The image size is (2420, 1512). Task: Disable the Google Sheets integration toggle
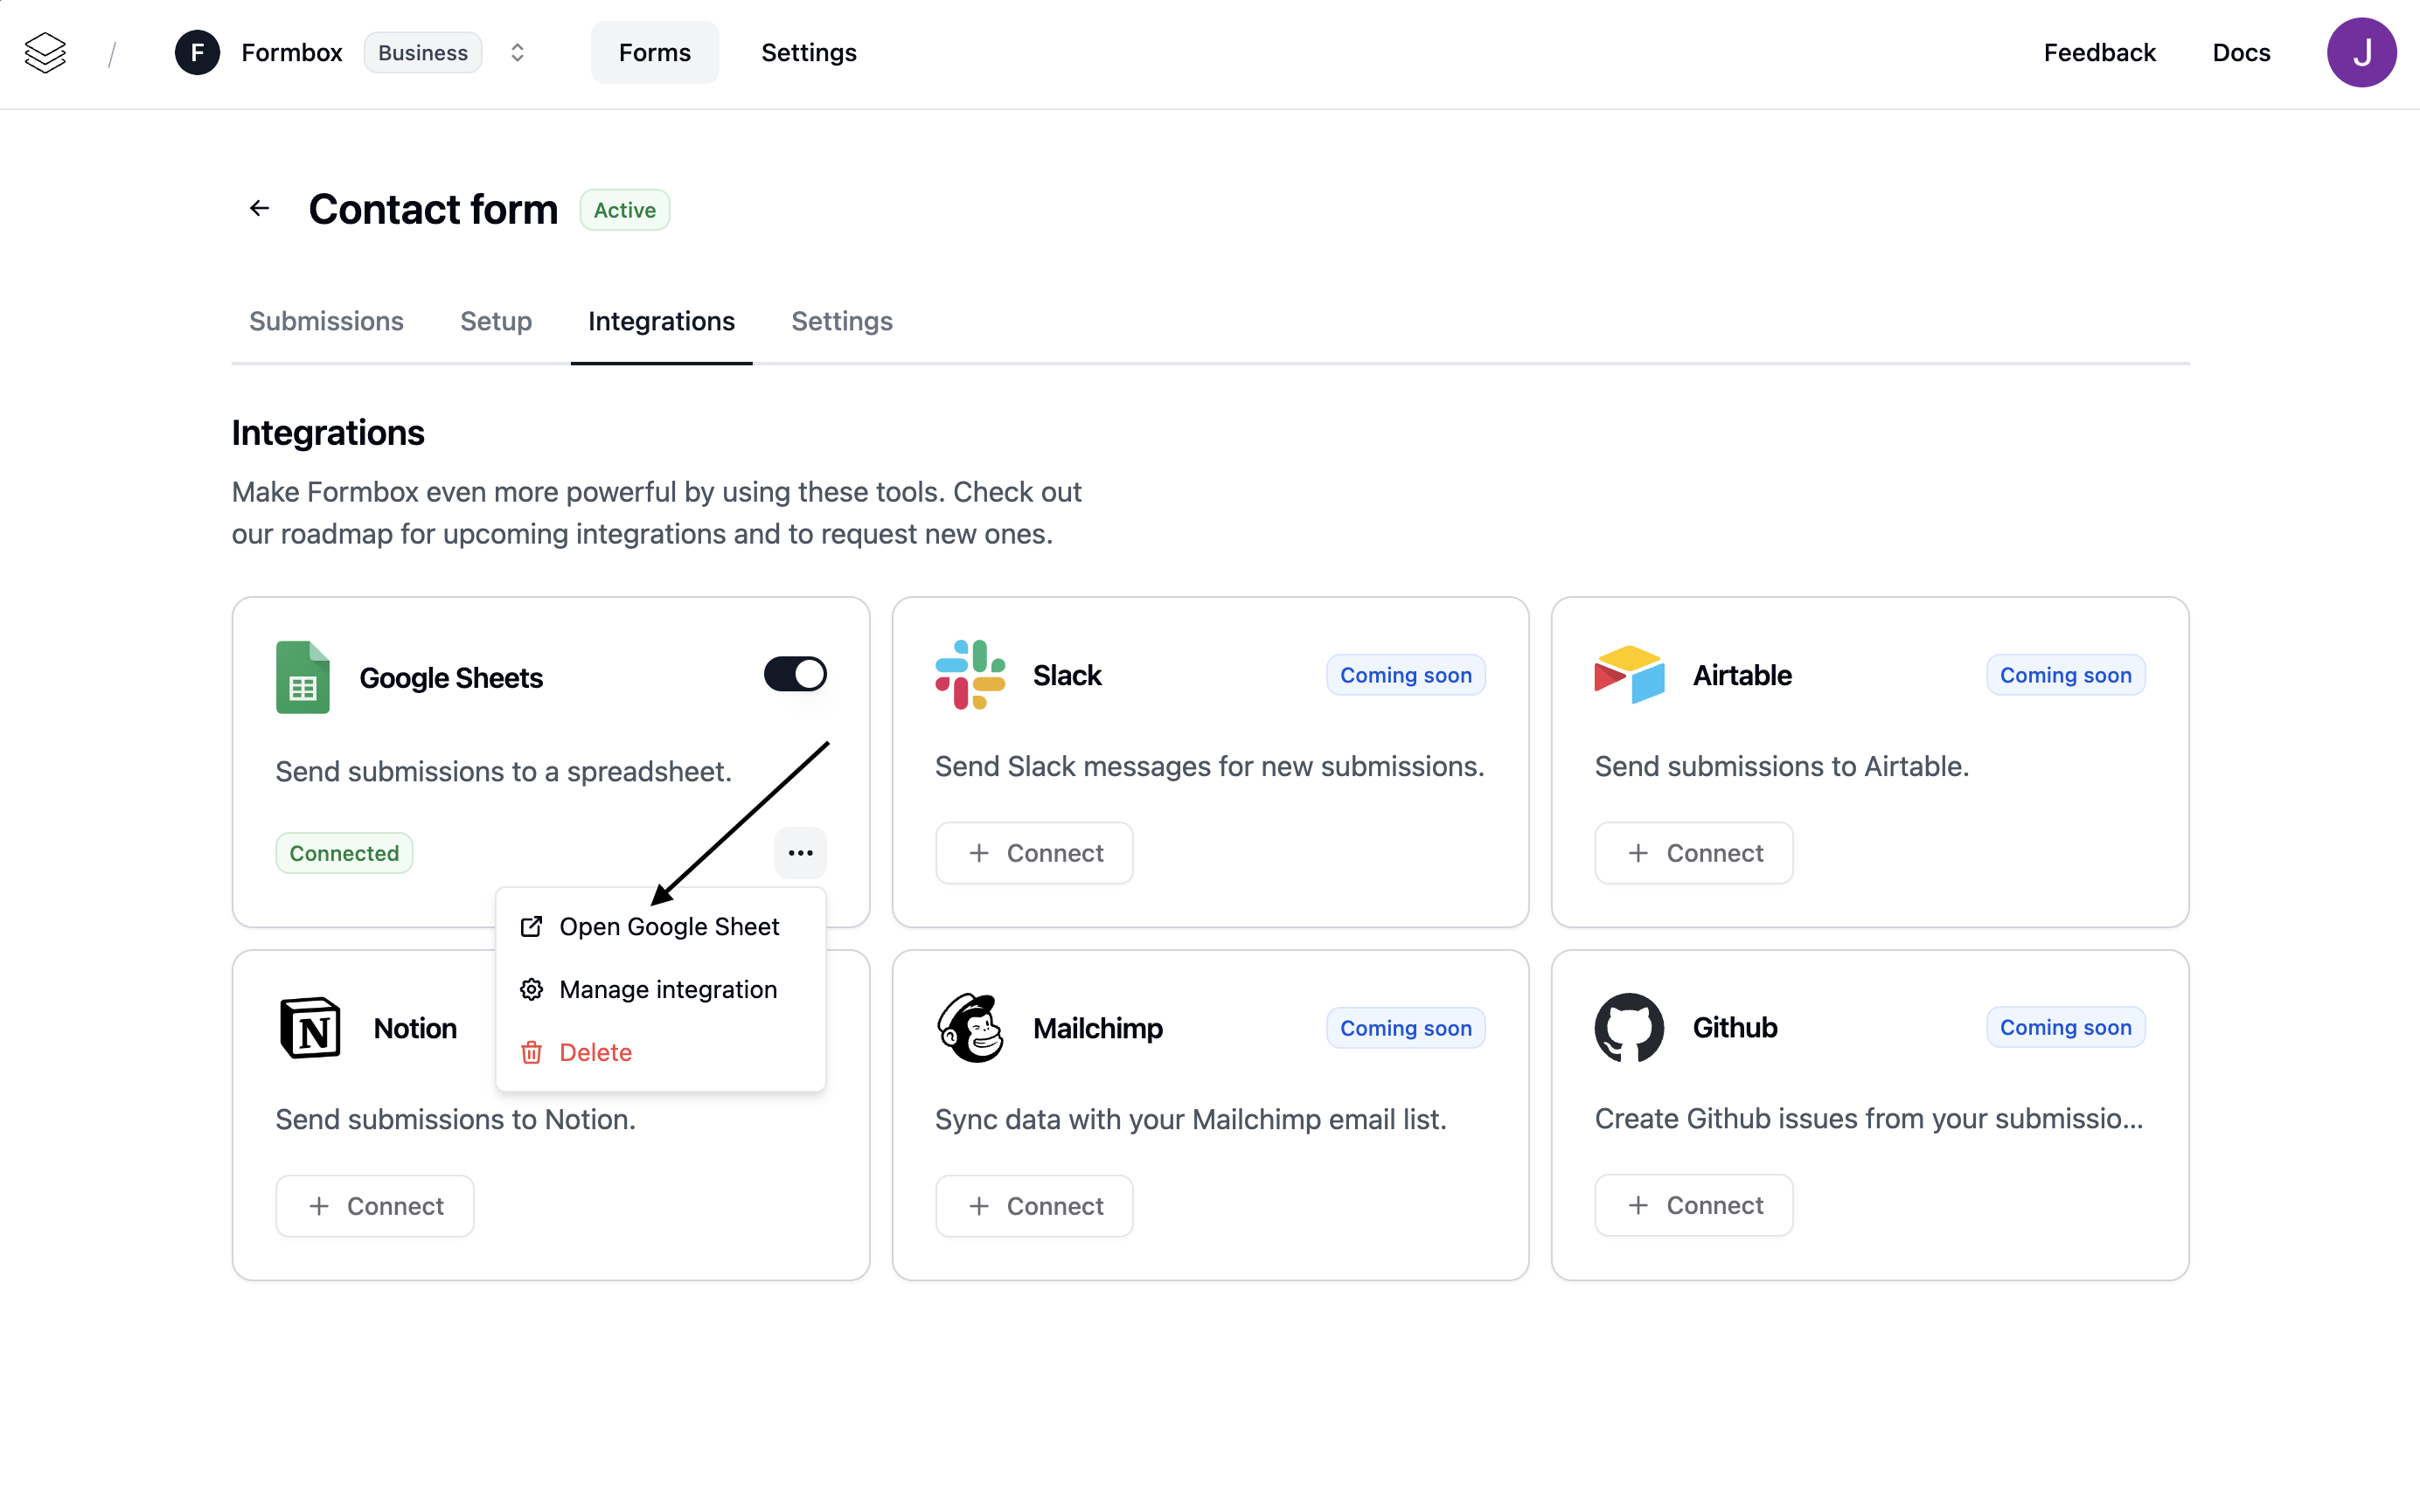pos(795,674)
